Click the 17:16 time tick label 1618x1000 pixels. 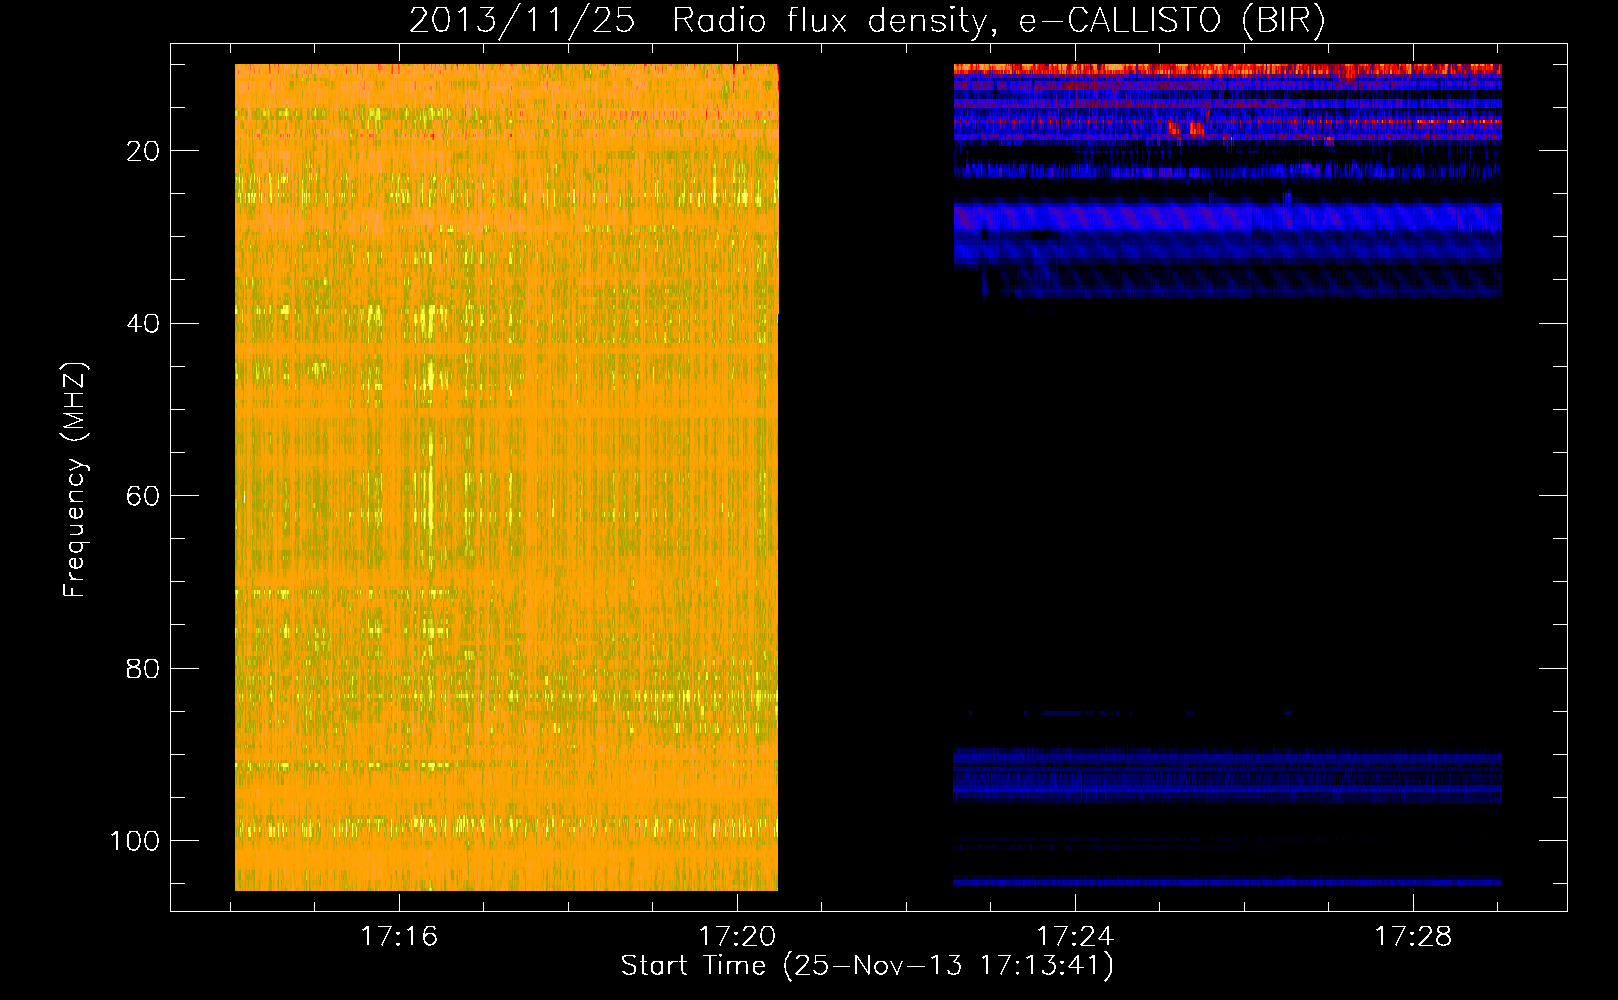click(x=399, y=936)
